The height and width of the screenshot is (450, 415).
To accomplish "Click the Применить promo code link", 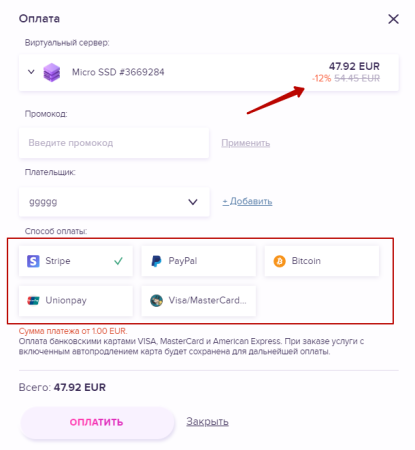I will [246, 143].
